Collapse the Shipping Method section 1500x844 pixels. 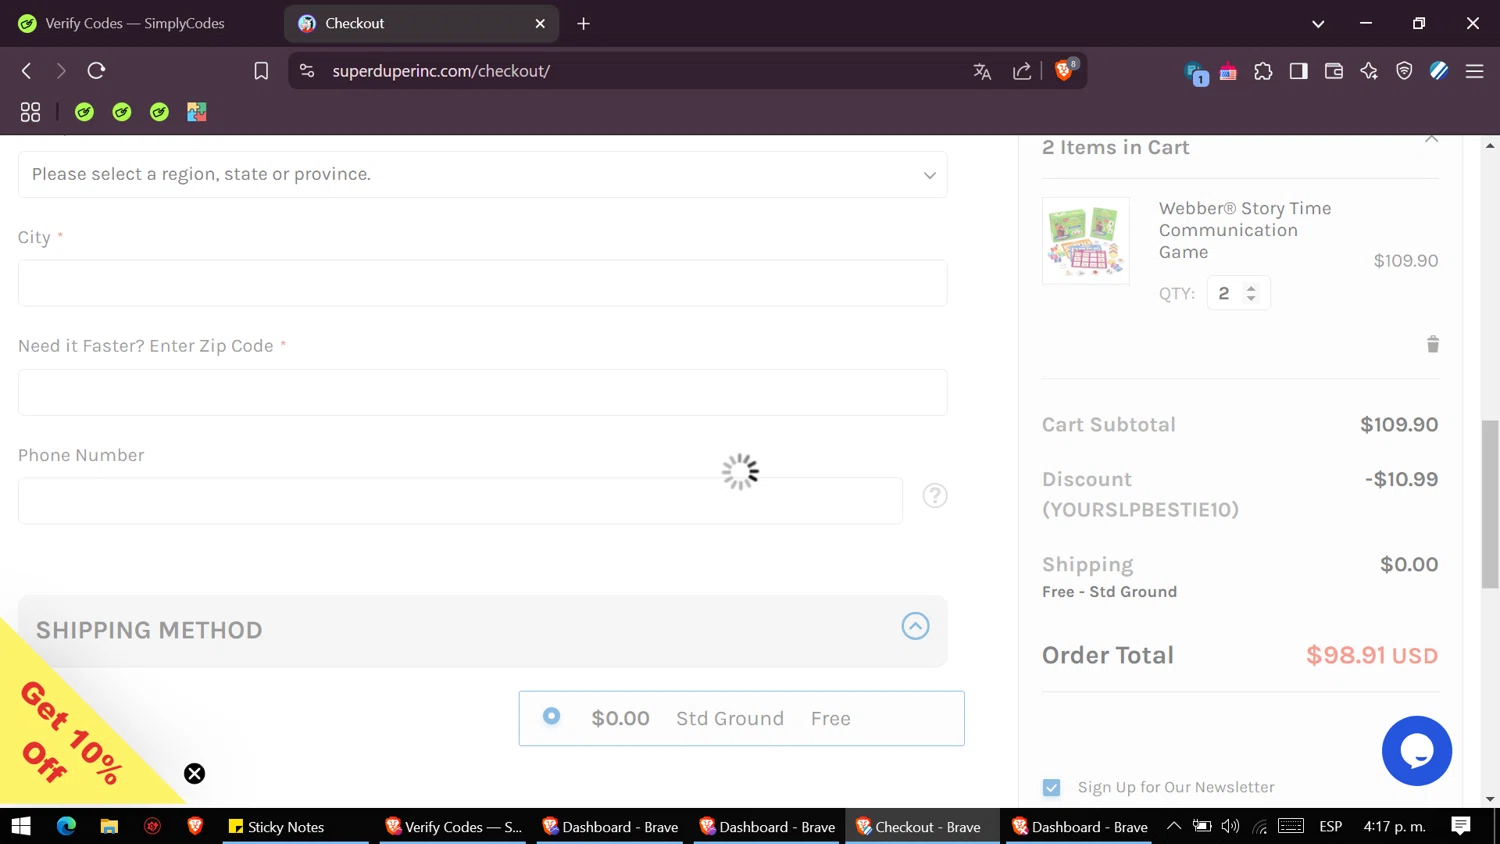915,626
